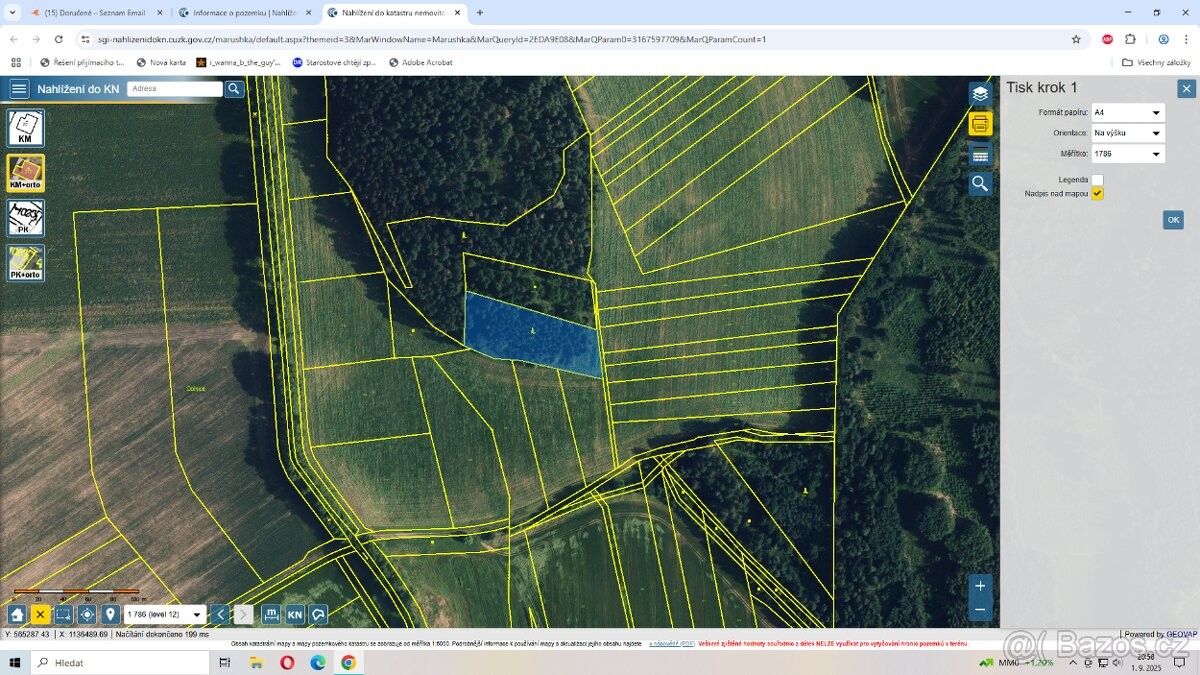Click the location pin marker icon

point(110,614)
